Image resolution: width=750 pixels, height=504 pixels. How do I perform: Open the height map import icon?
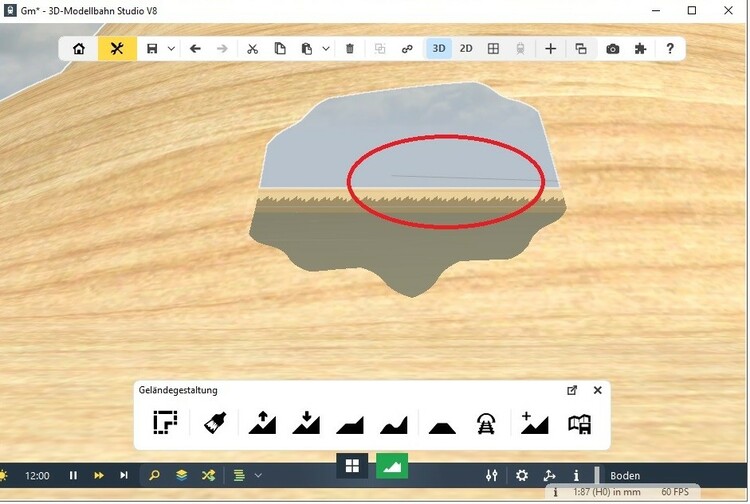click(x=579, y=424)
